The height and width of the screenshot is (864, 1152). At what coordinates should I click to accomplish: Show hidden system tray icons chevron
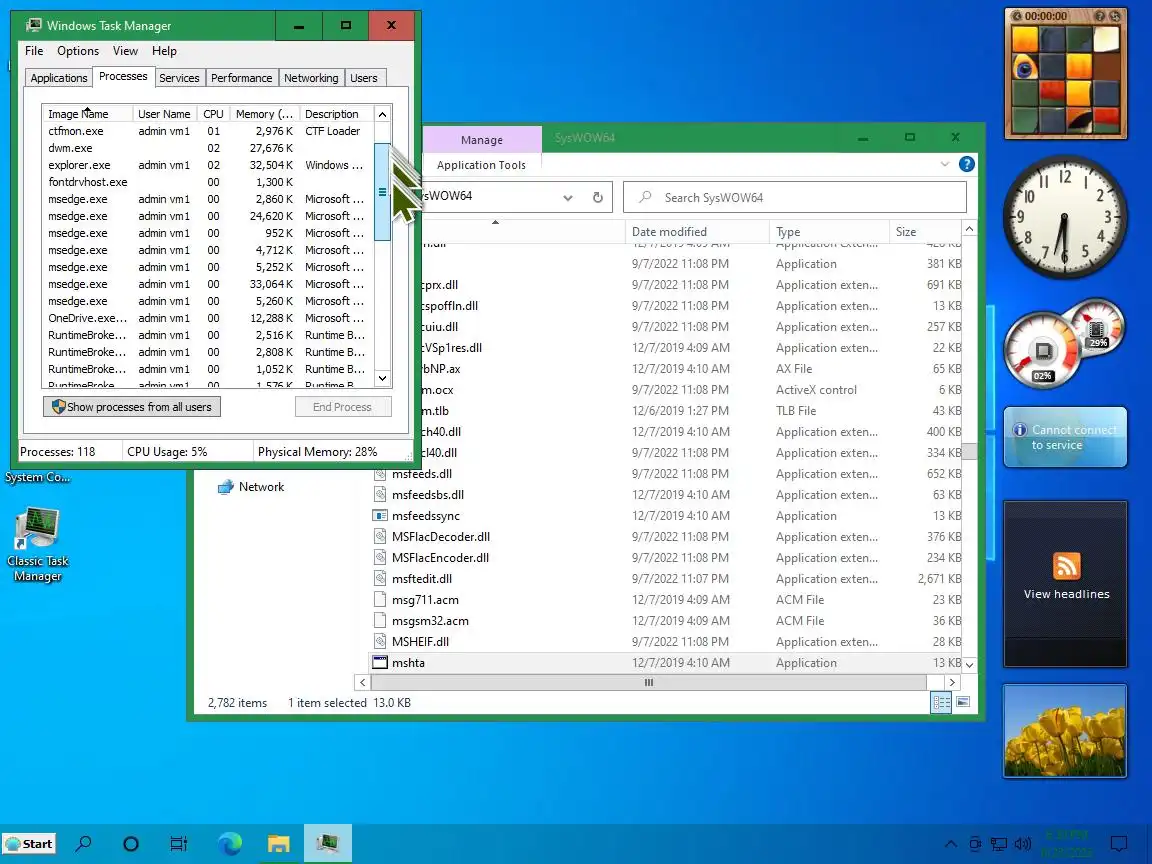click(x=950, y=843)
